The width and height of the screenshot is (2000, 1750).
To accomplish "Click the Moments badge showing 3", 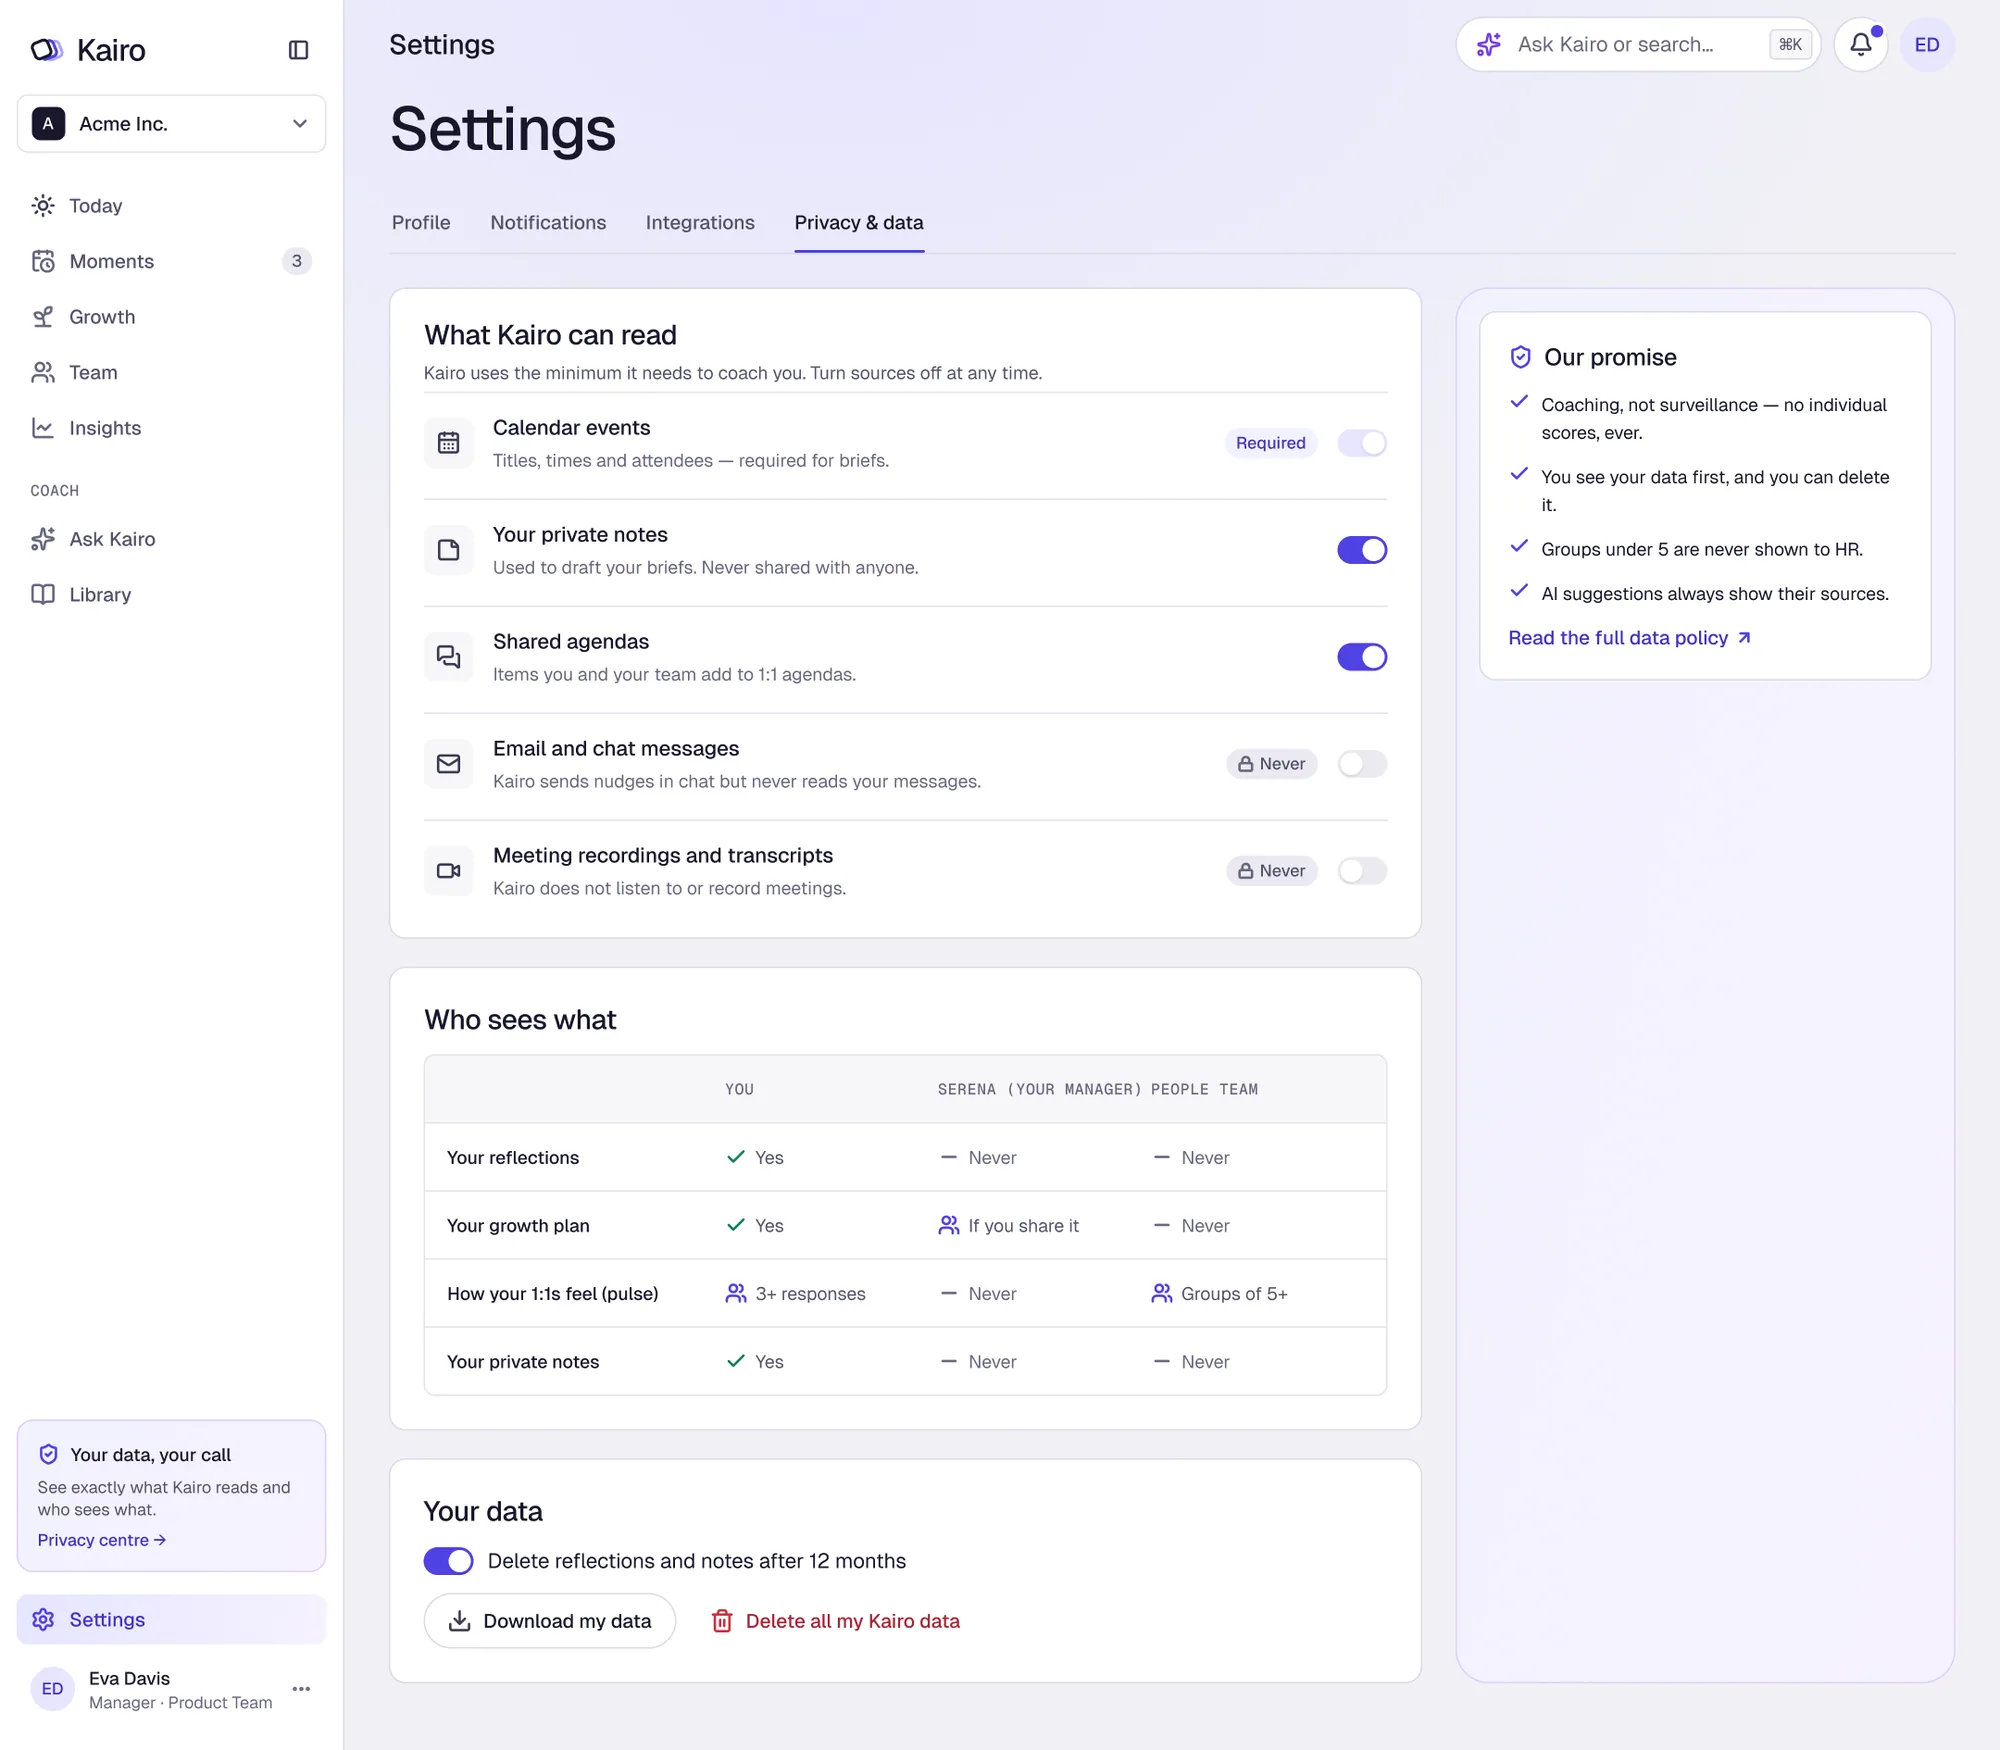I will [297, 261].
